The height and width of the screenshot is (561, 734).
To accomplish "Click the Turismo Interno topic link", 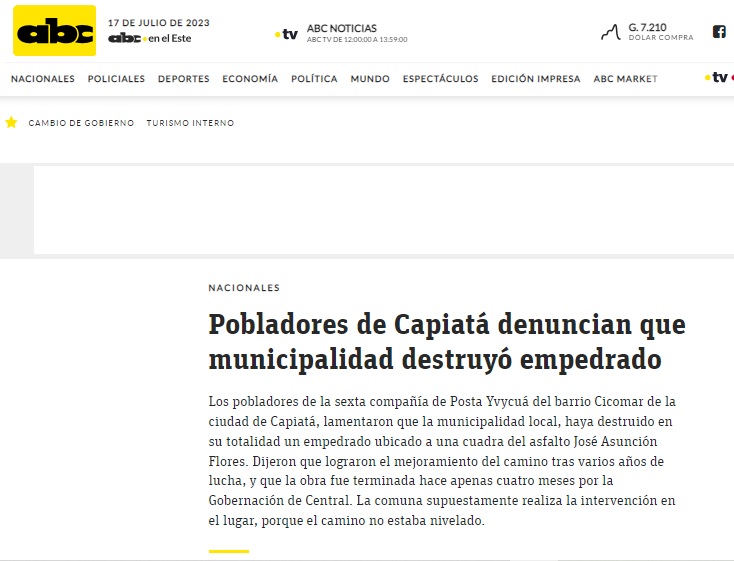I will pyautogui.click(x=190, y=123).
